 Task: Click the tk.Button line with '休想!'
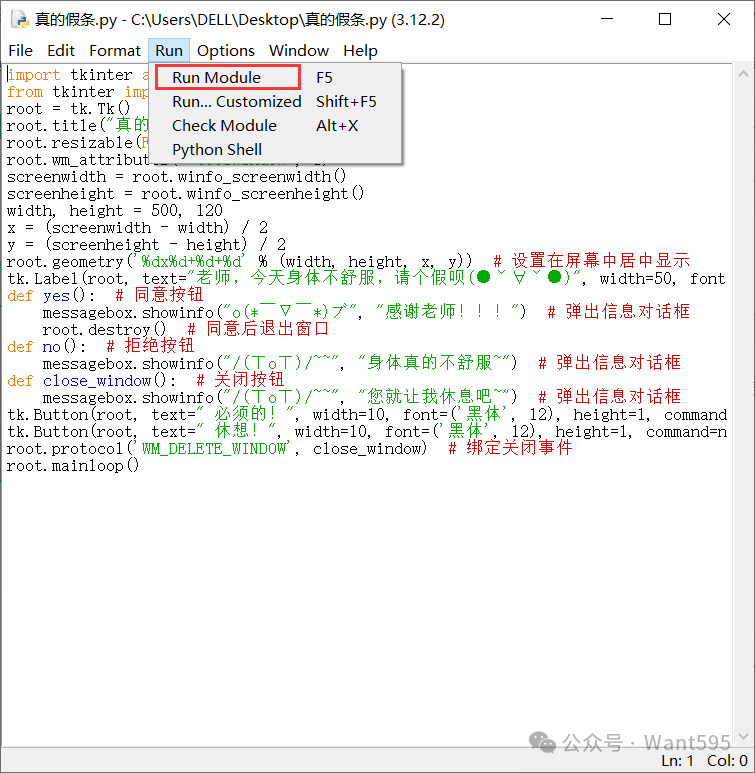[367, 432]
